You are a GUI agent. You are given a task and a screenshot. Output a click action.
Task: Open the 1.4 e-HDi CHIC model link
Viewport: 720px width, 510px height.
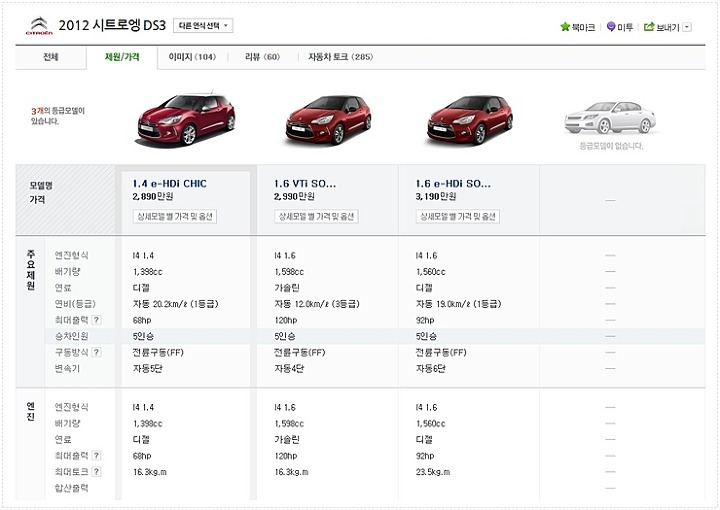pyautogui.click(x=169, y=184)
